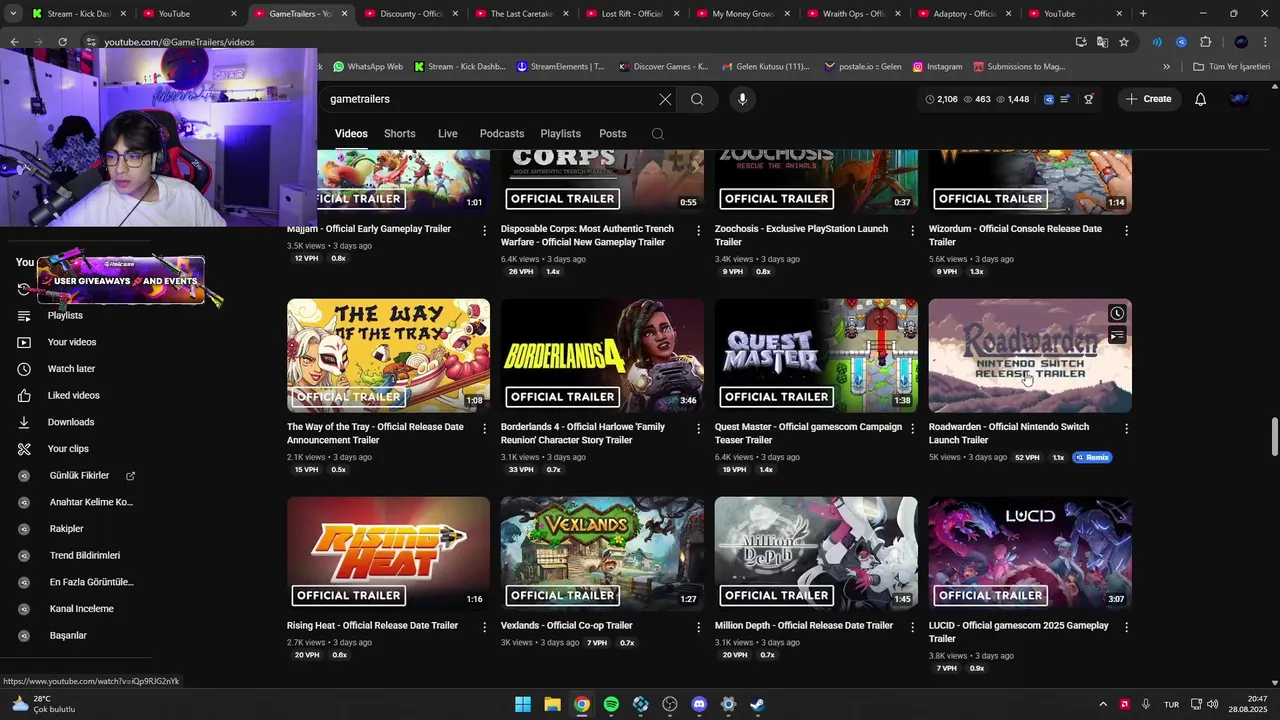Click the Remix button under Roadwarden
Image resolution: width=1280 pixels, height=720 pixels.
click(1092, 458)
